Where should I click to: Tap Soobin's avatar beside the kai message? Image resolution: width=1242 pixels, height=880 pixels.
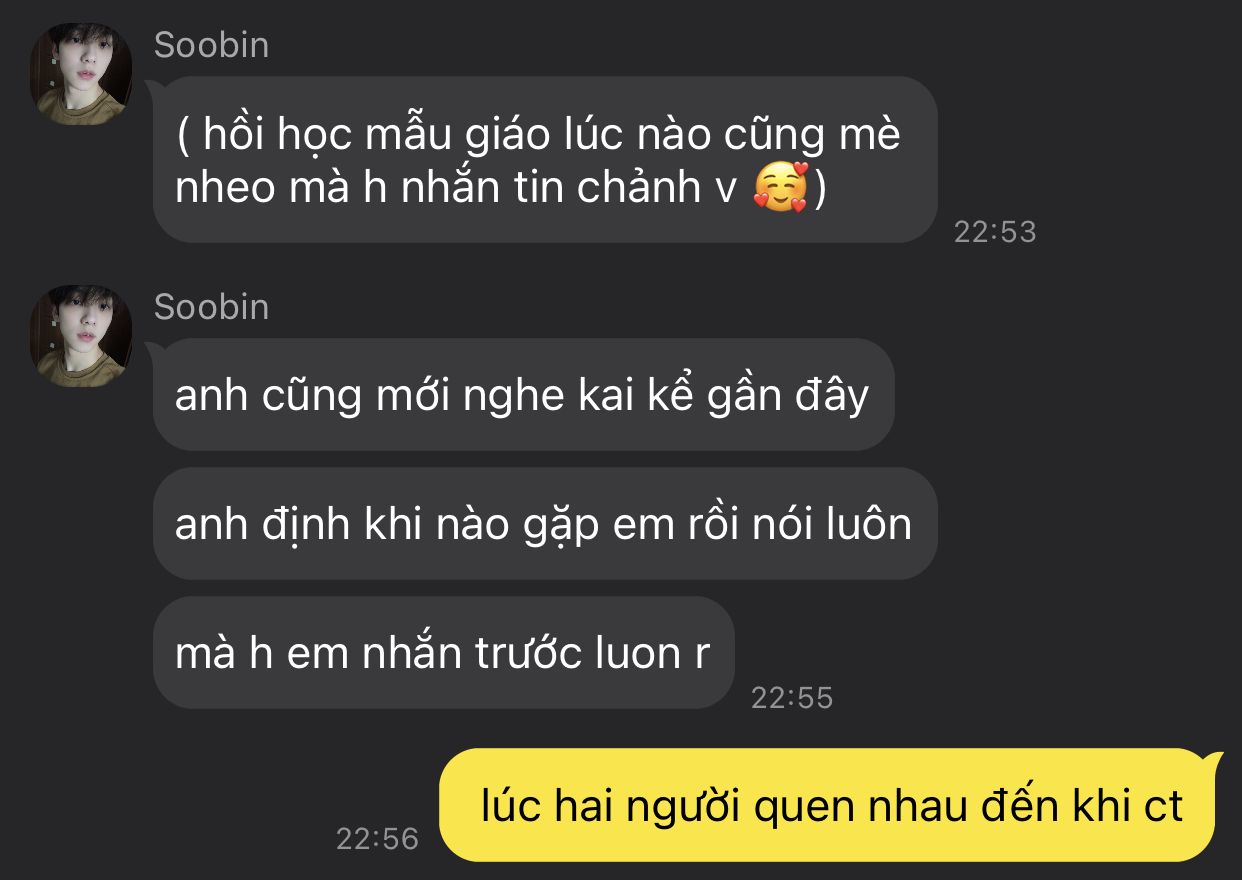point(82,336)
